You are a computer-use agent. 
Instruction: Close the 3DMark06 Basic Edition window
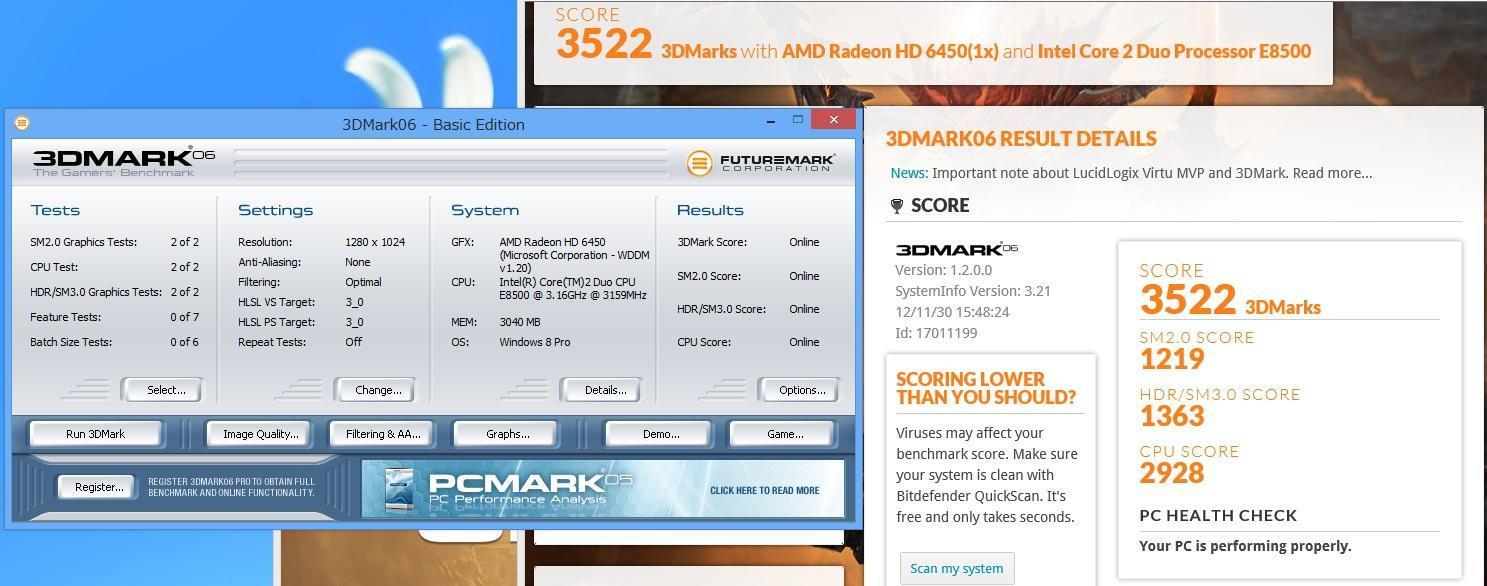833,120
